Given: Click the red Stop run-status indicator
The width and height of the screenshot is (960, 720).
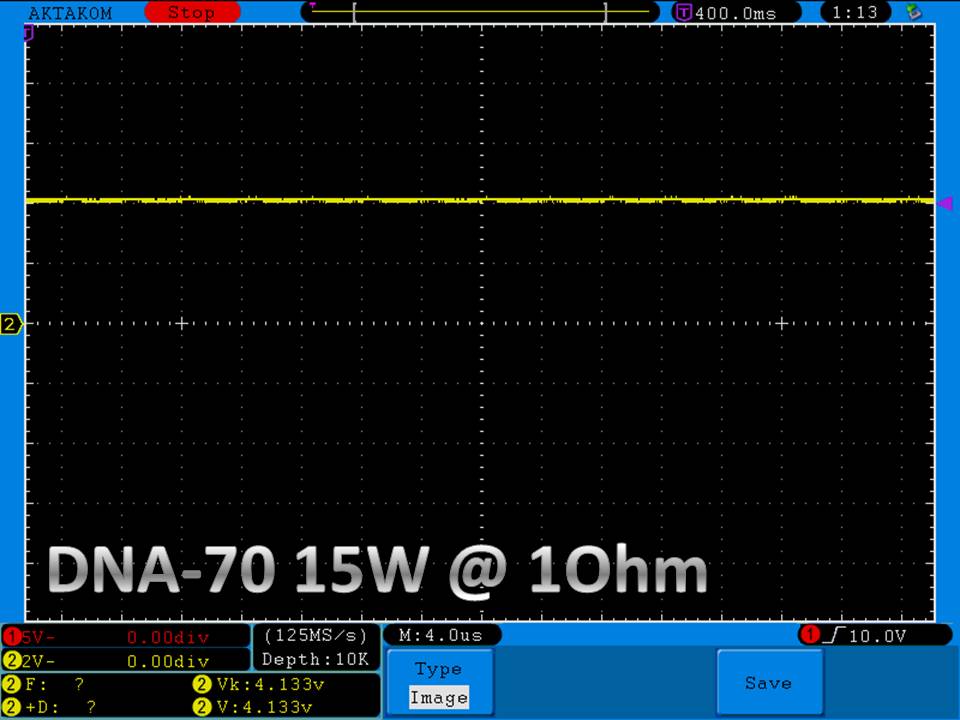Looking at the screenshot, I should coord(190,13).
